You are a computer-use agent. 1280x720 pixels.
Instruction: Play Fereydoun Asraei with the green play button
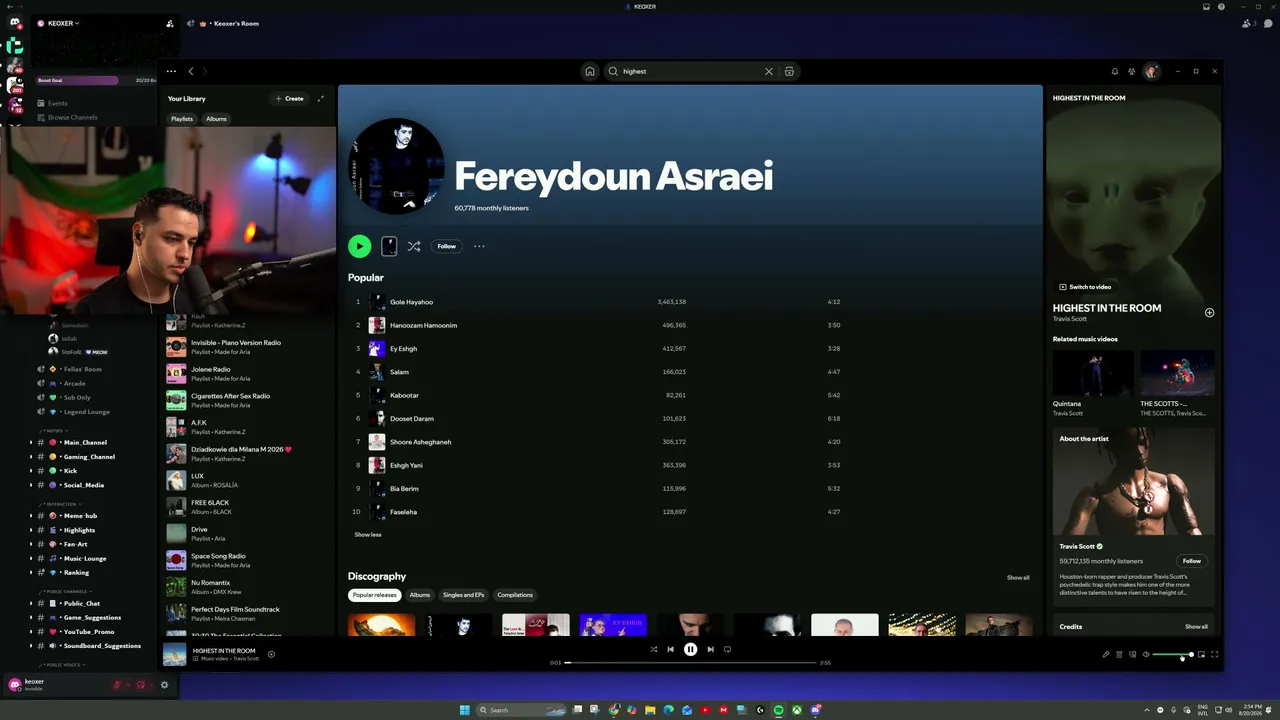(x=359, y=246)
